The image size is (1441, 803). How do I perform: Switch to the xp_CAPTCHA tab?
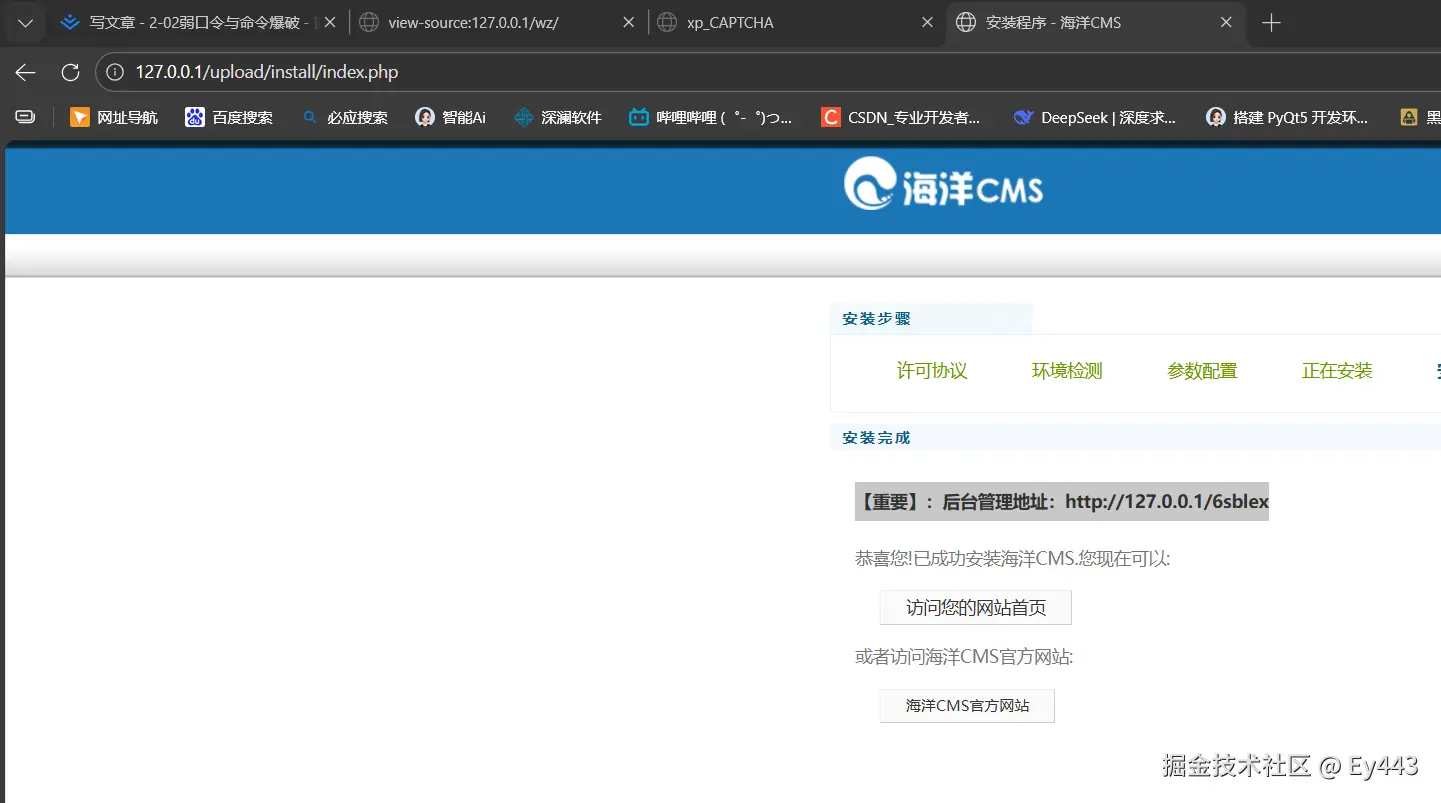795,23
